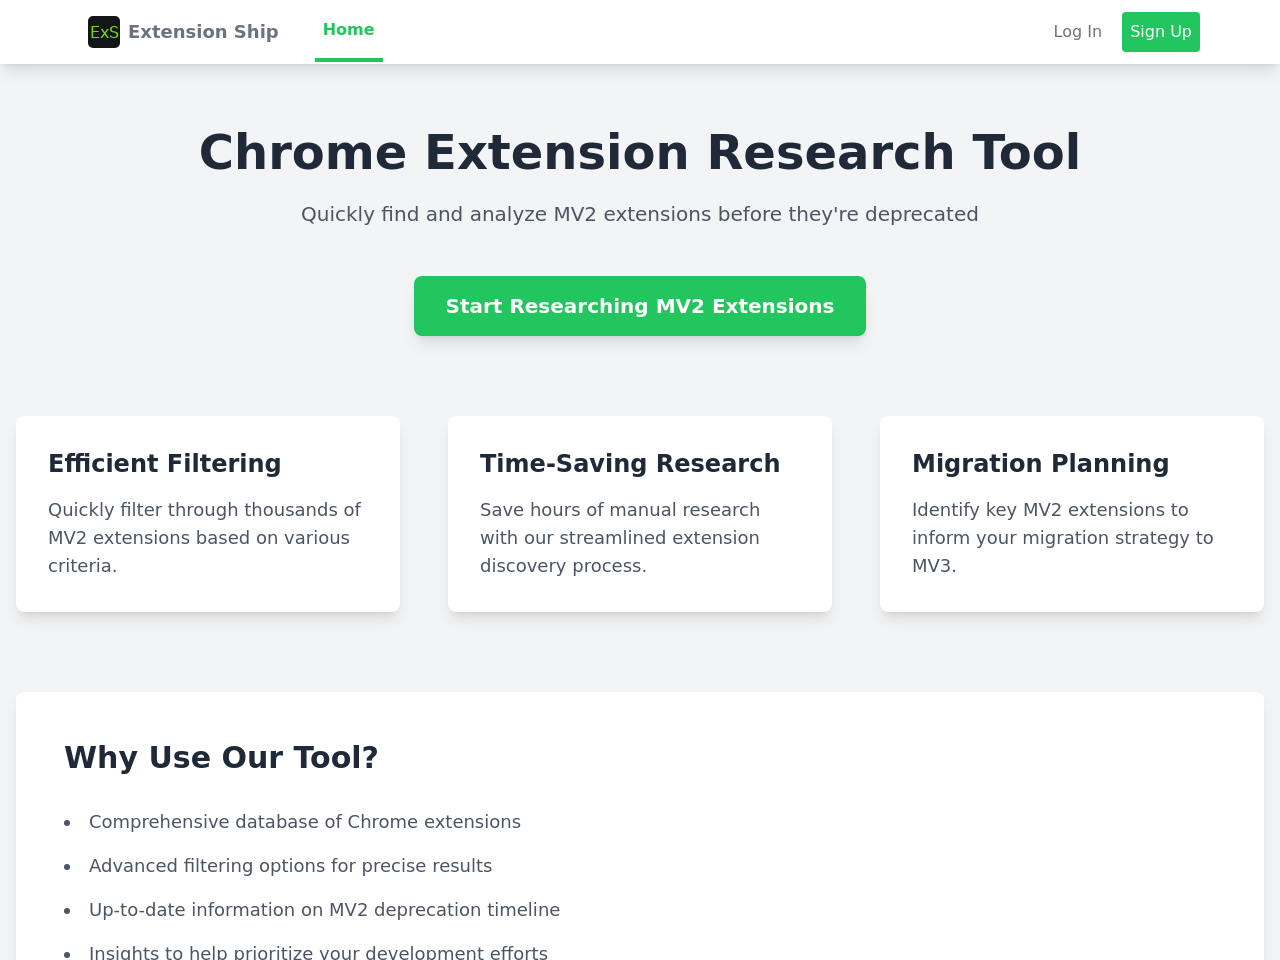Click the bullet beside Comprehensive database
Screen dimensions: 1280x960
(67, 823)
